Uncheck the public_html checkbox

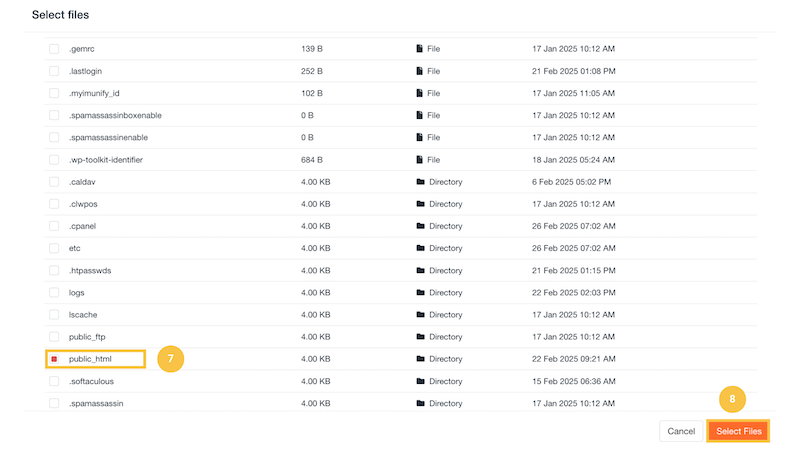54,359
